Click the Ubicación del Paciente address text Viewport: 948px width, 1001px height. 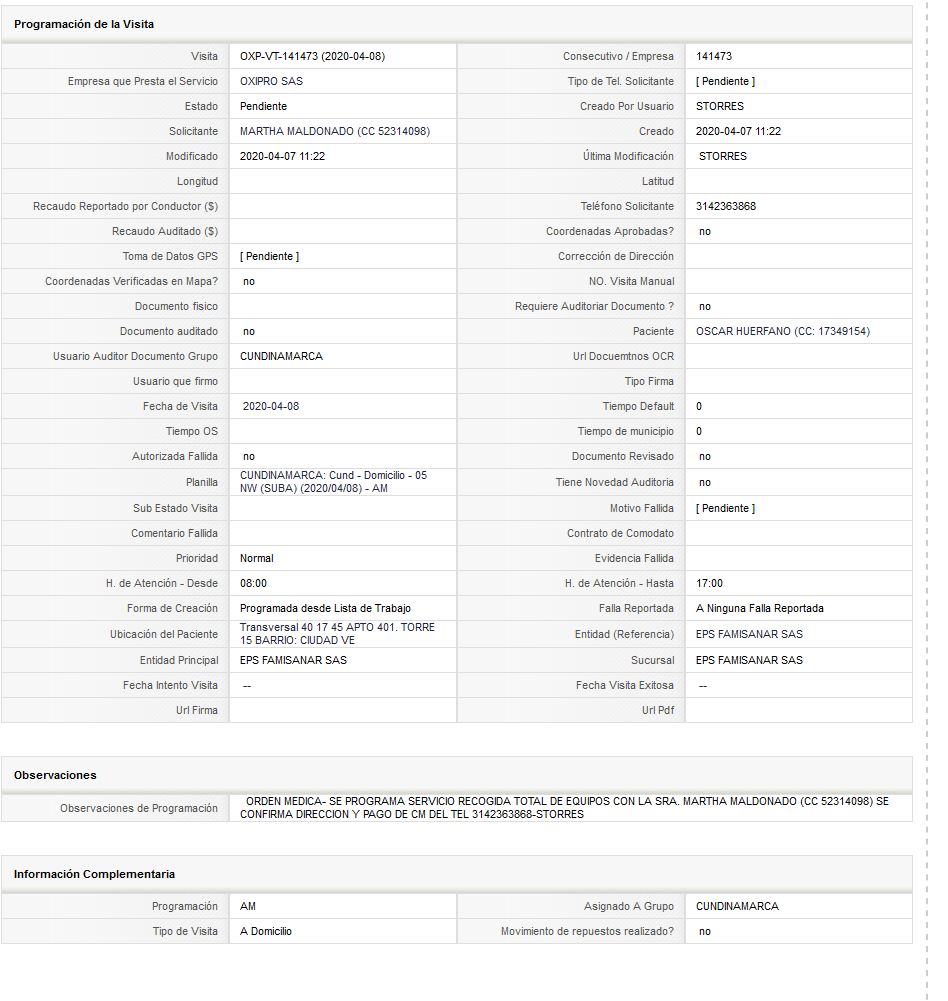coord(337,634)
